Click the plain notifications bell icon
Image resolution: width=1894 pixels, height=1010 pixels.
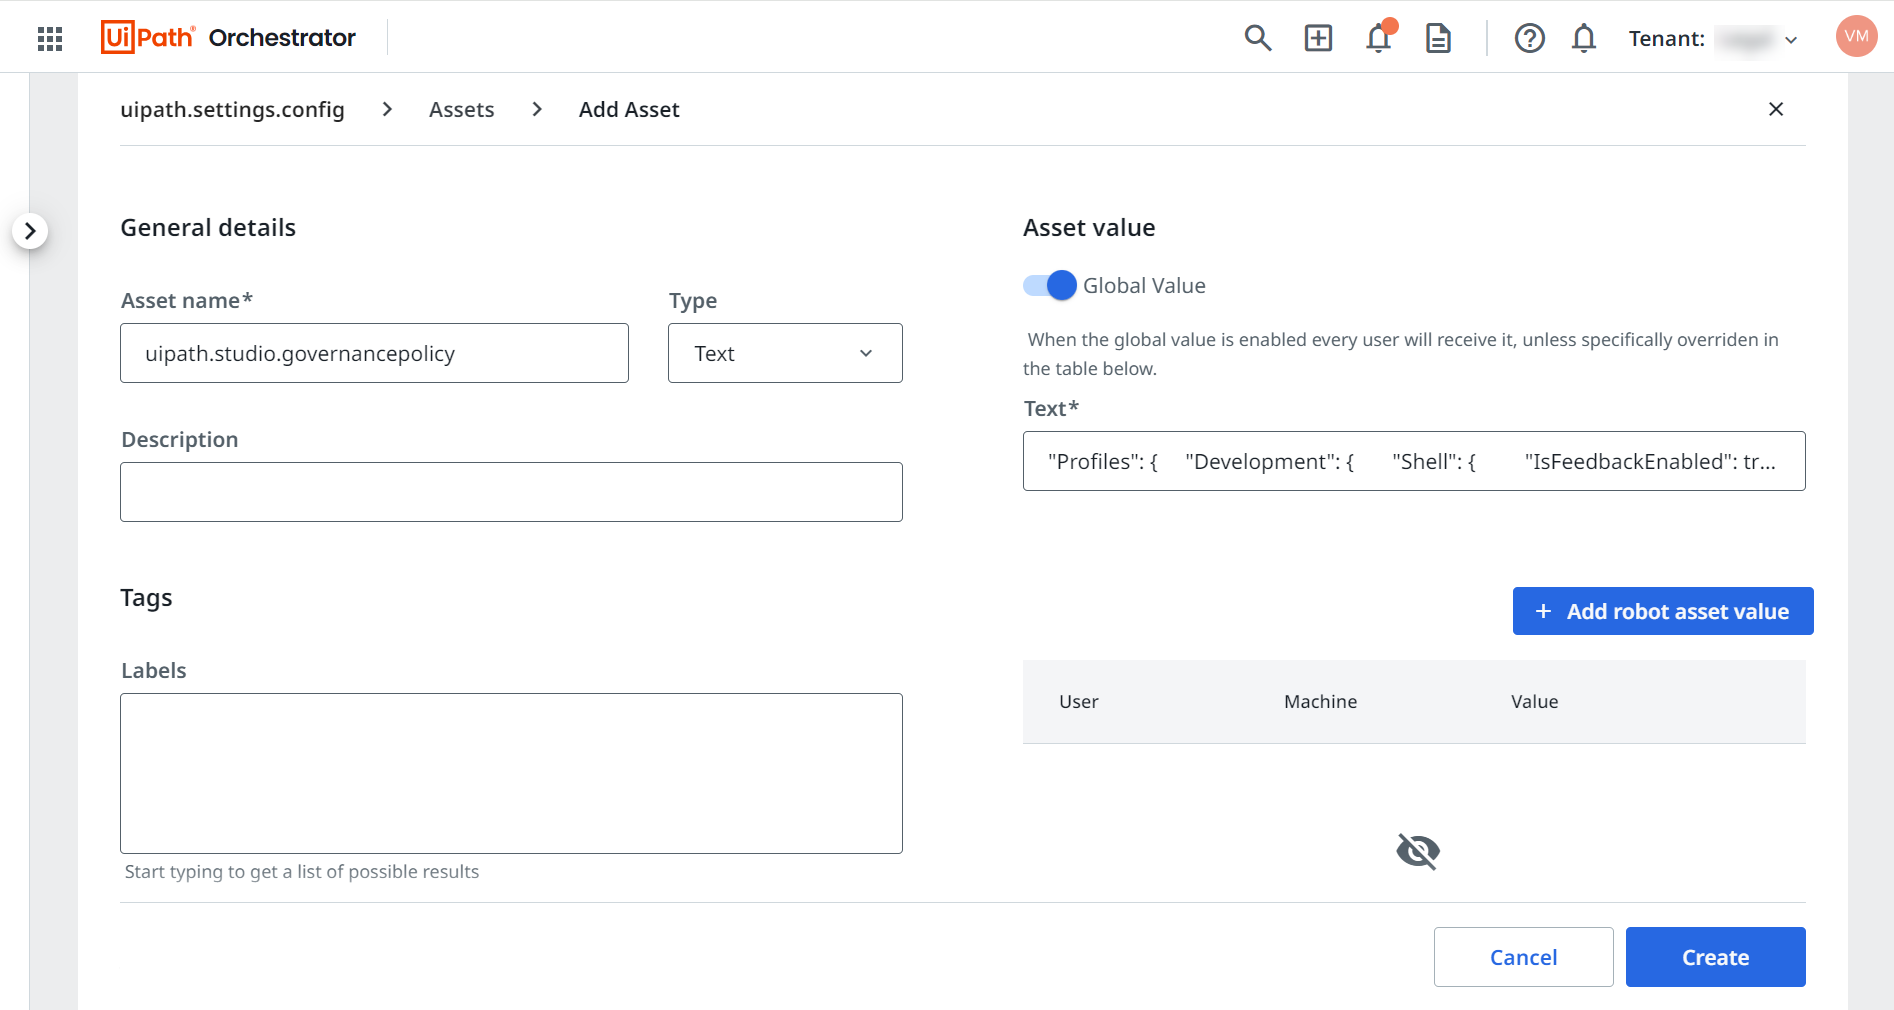[x=1583, y=38]
